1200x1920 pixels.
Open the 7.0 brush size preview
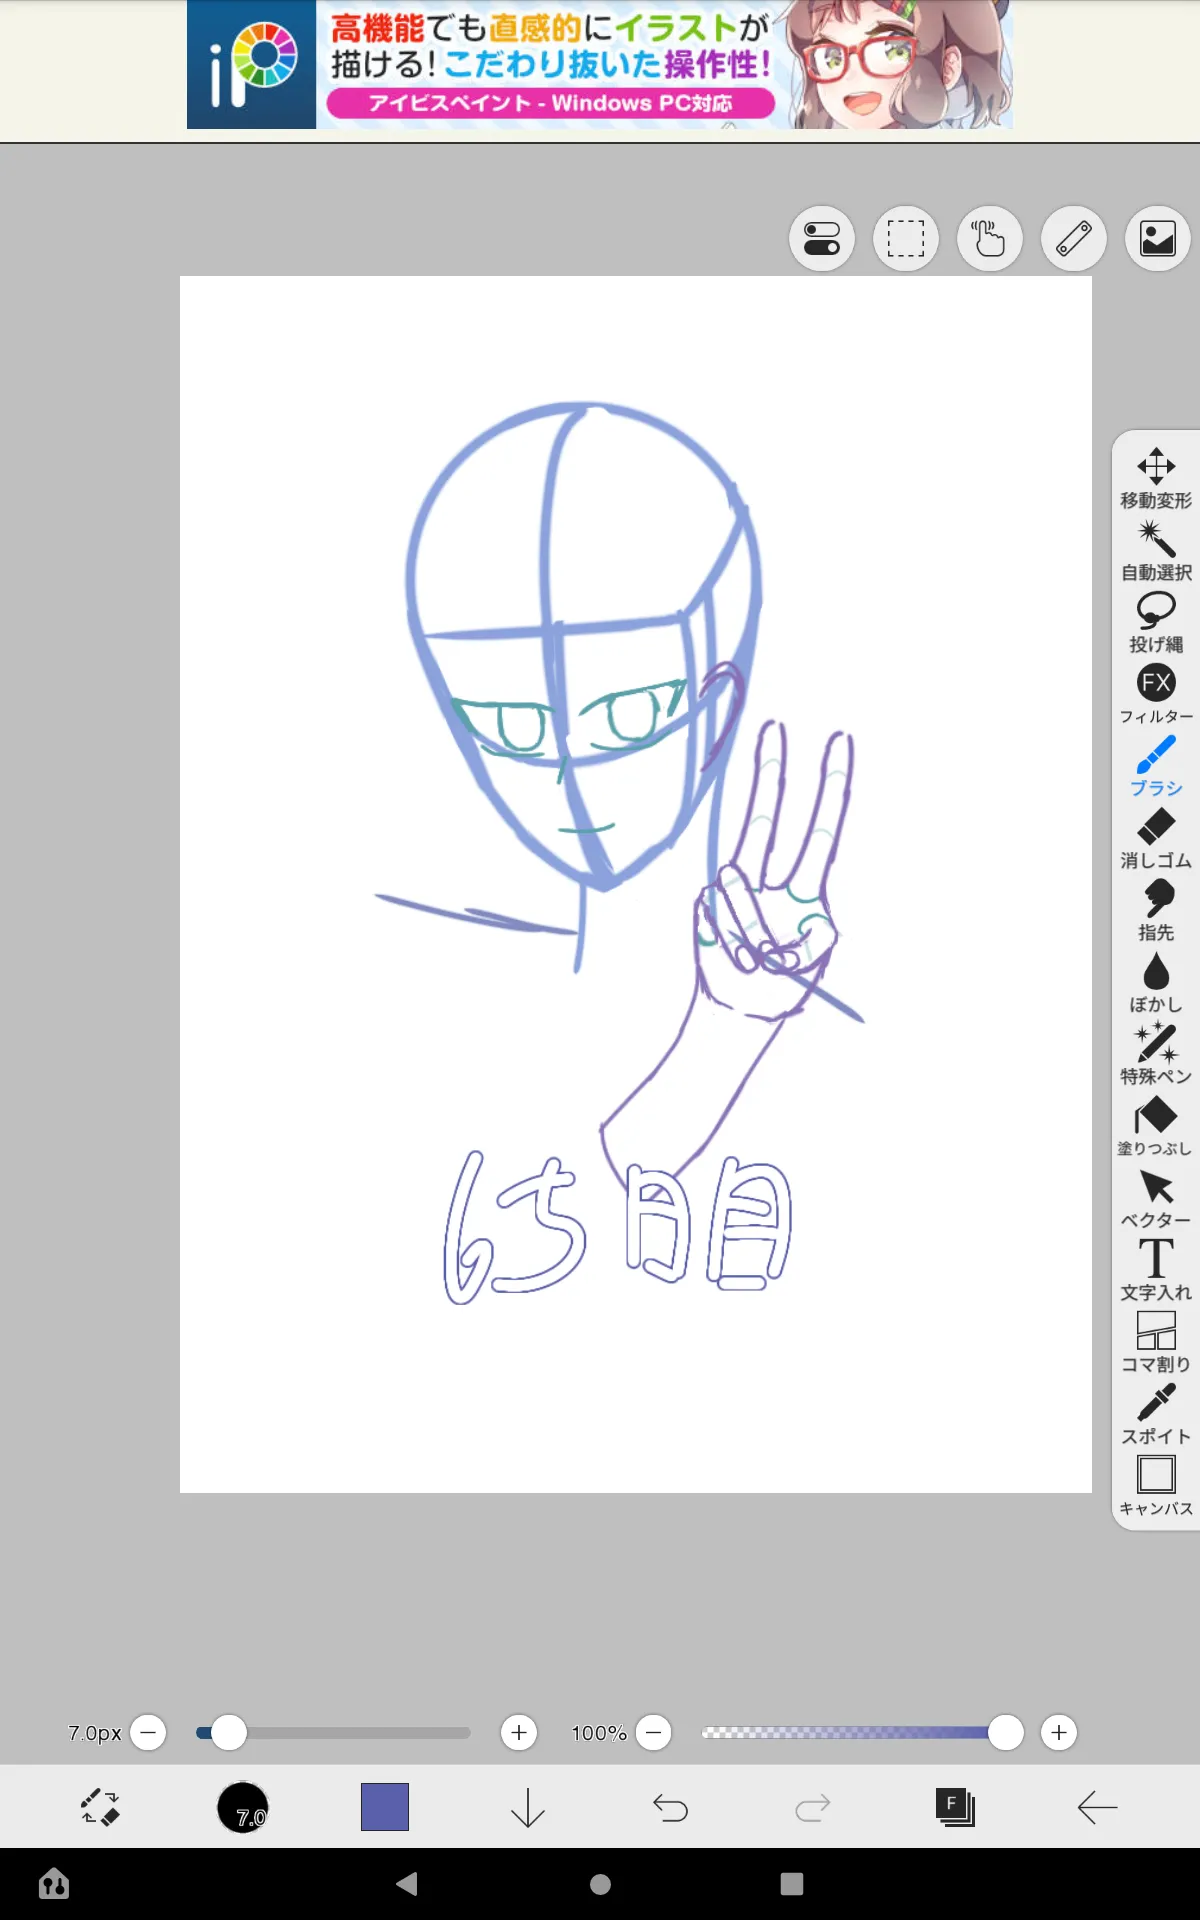243,1807
